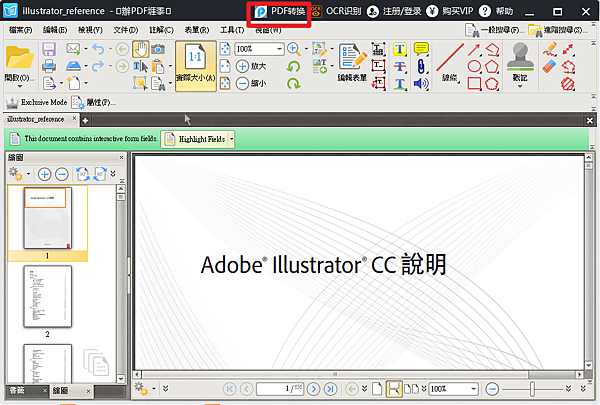The height and width of the screenshot is (405, 600).
Task: Go to the first page
Action: coord(229,389)
